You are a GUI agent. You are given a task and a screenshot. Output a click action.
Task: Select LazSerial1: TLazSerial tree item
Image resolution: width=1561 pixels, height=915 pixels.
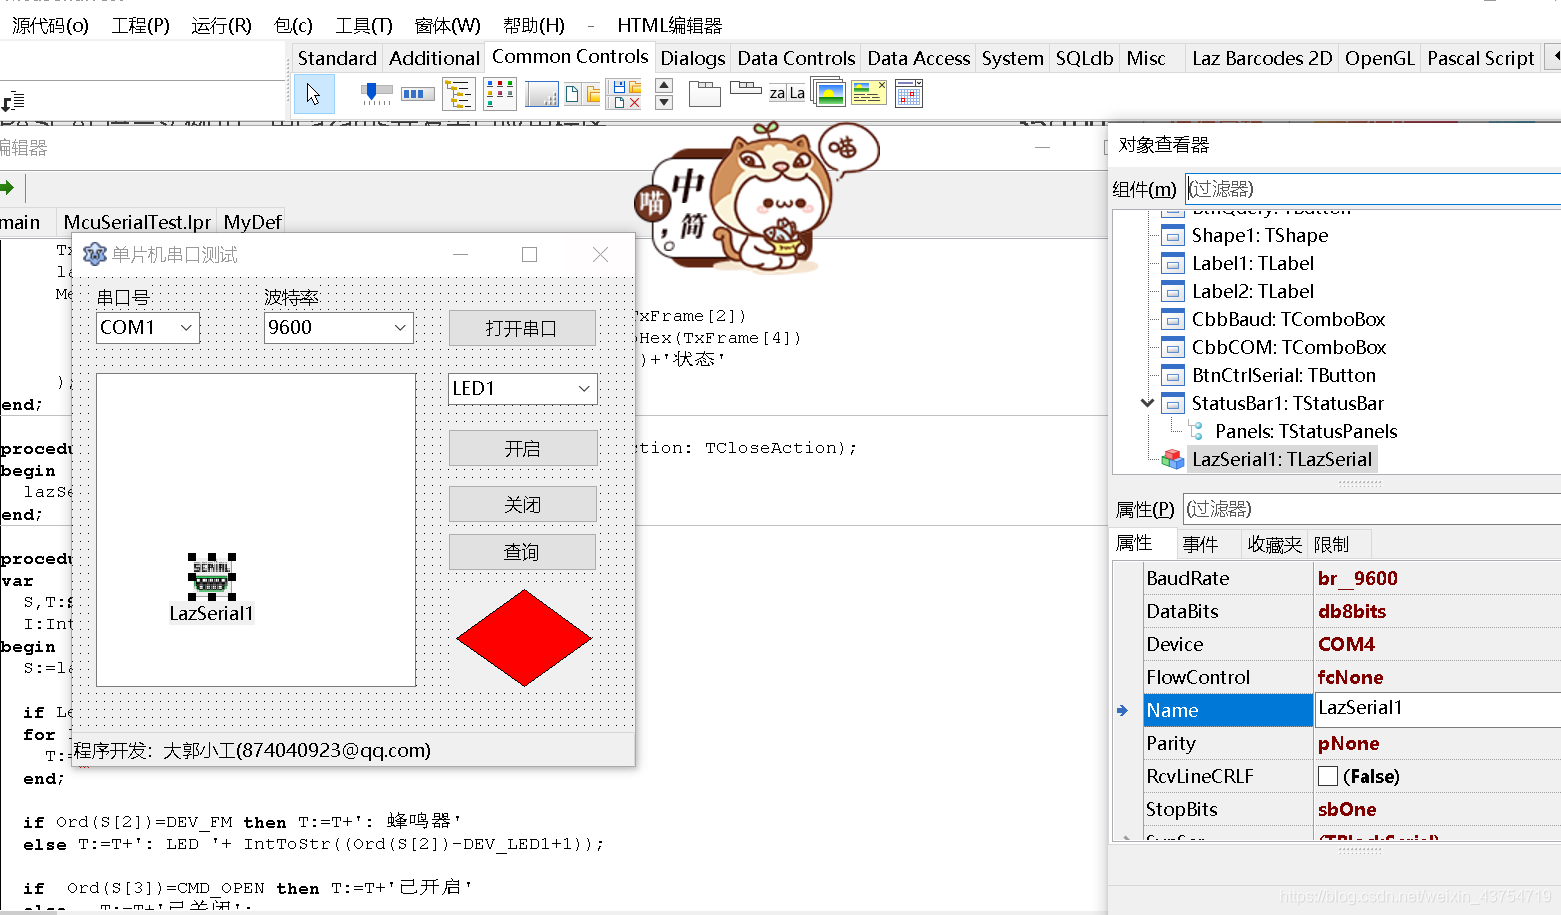click(x=1281, y=459)
